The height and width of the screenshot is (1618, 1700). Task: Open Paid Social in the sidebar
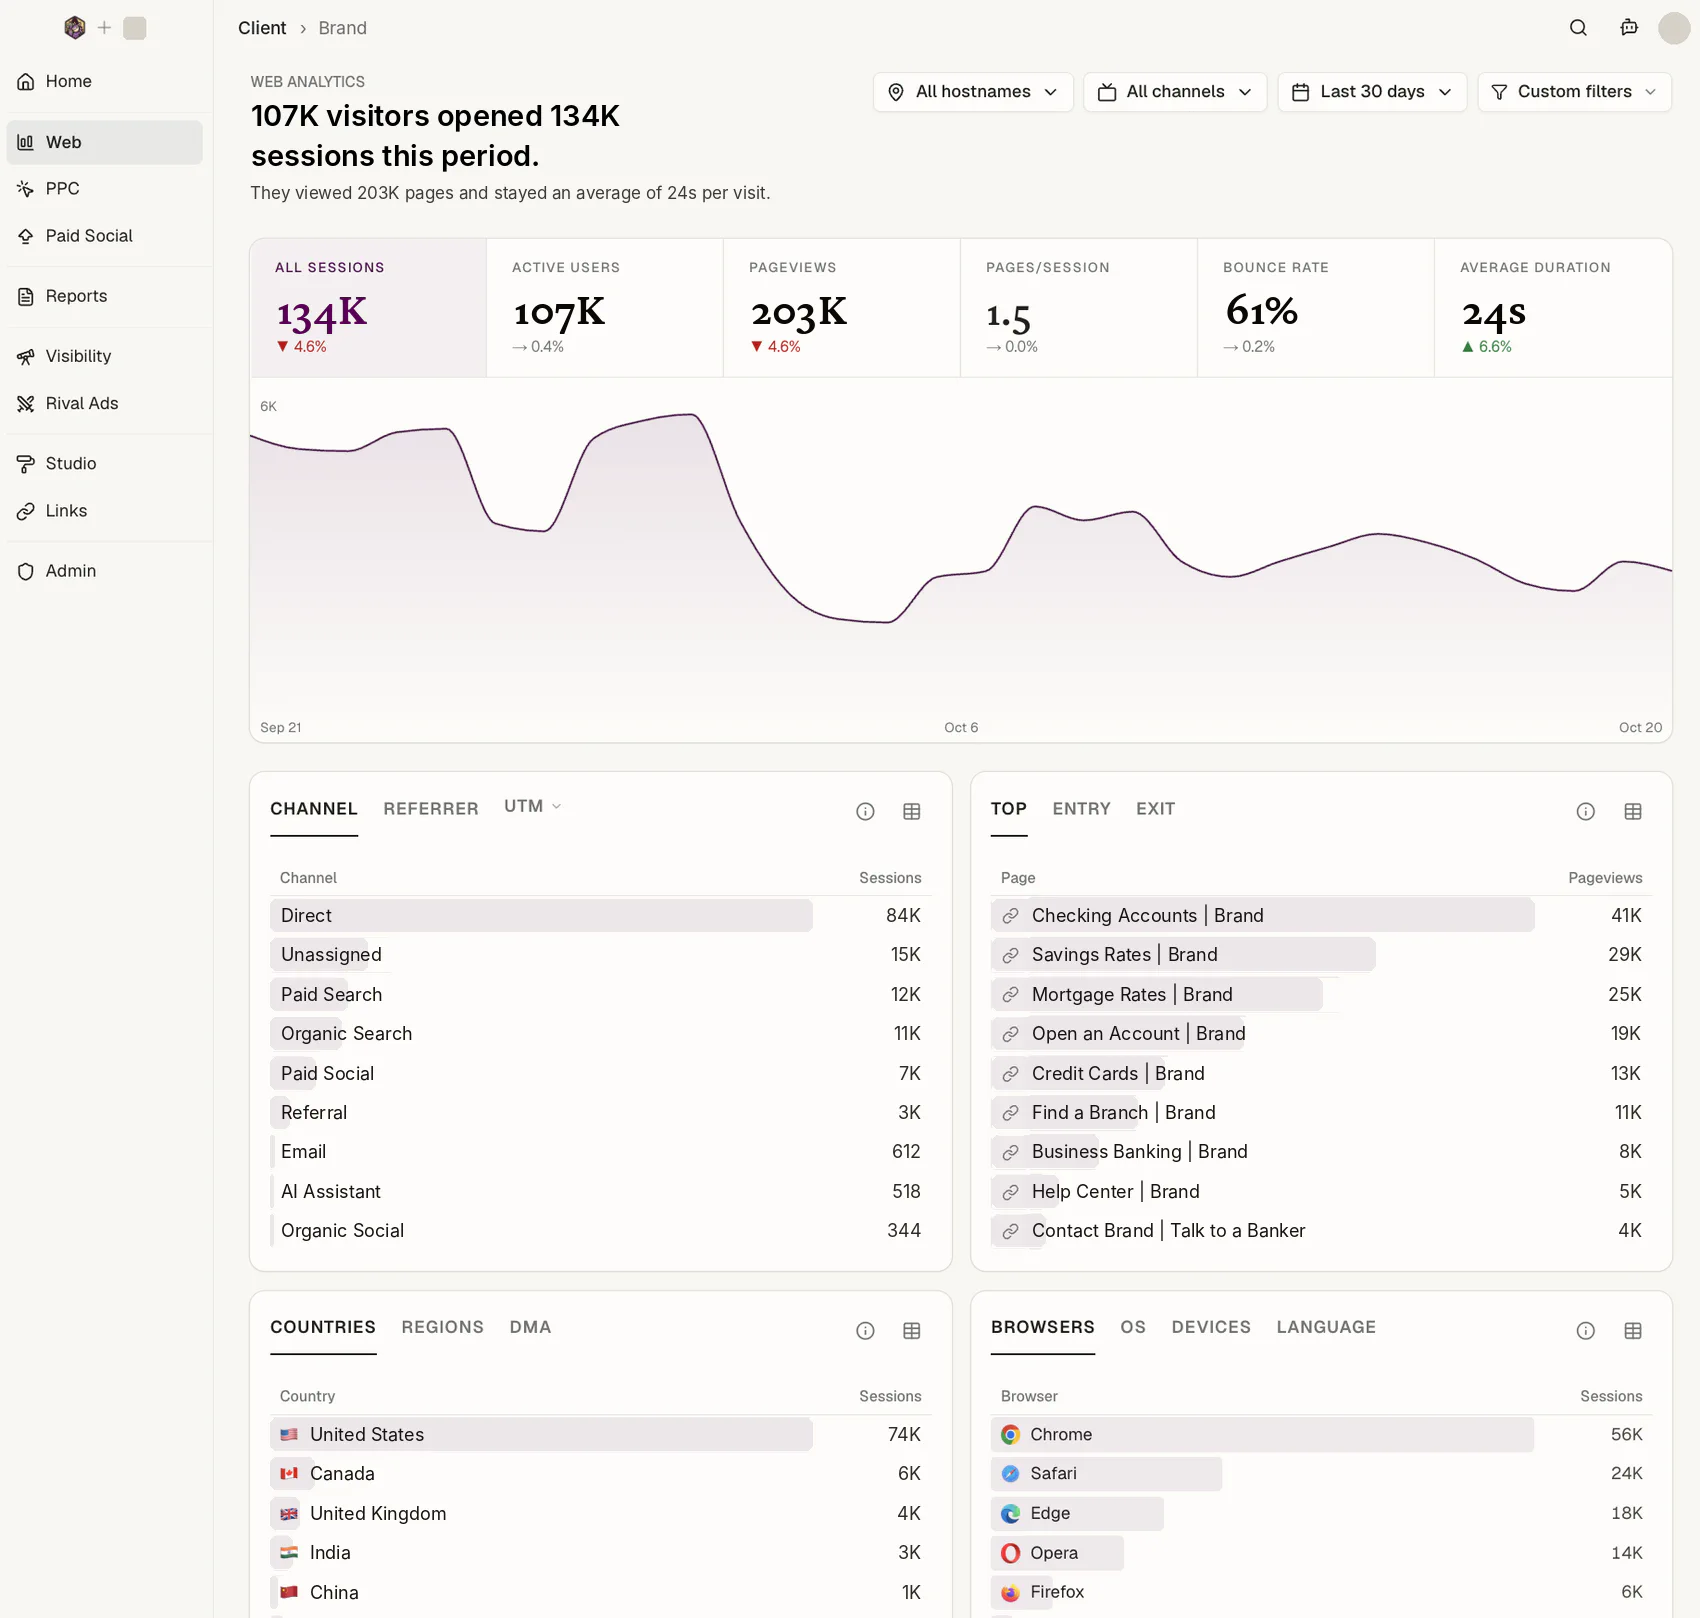(x=104, y=236)
